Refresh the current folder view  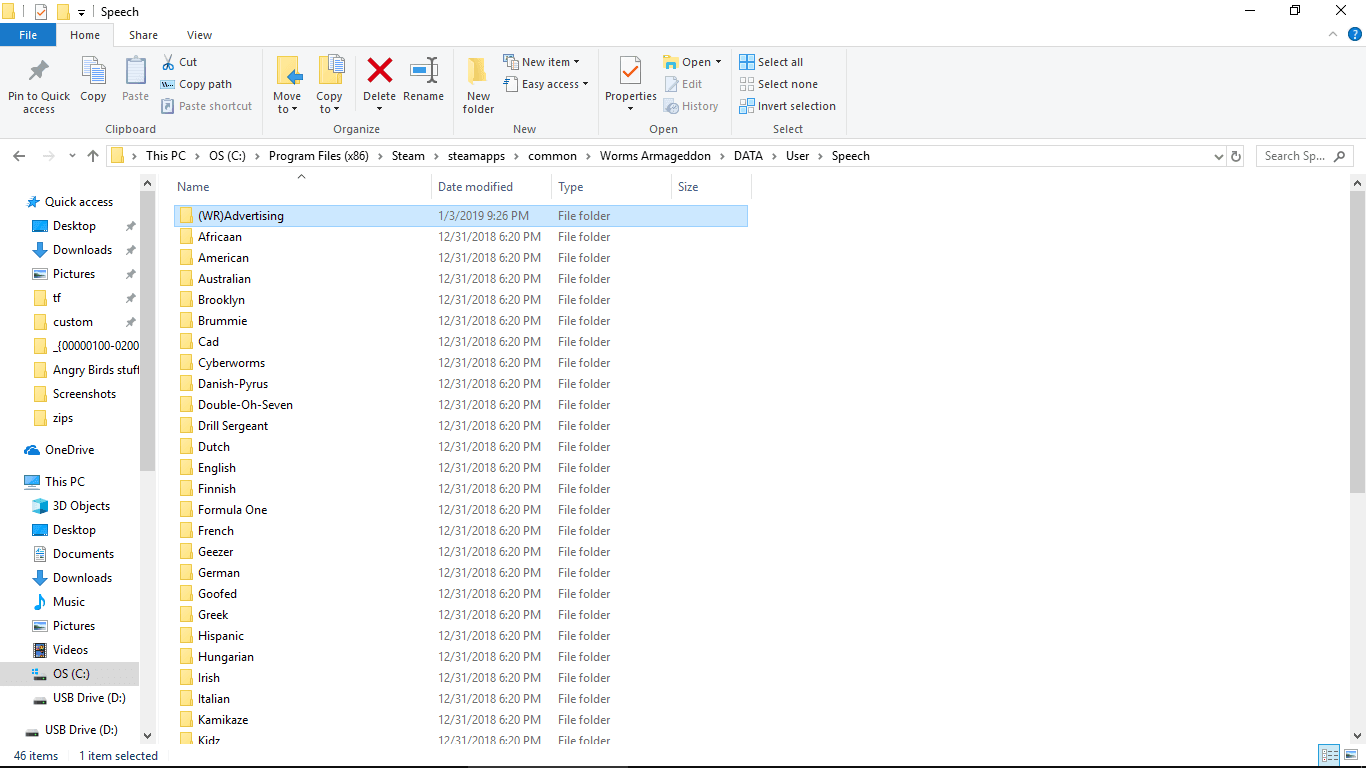[x=1236, y=156]
